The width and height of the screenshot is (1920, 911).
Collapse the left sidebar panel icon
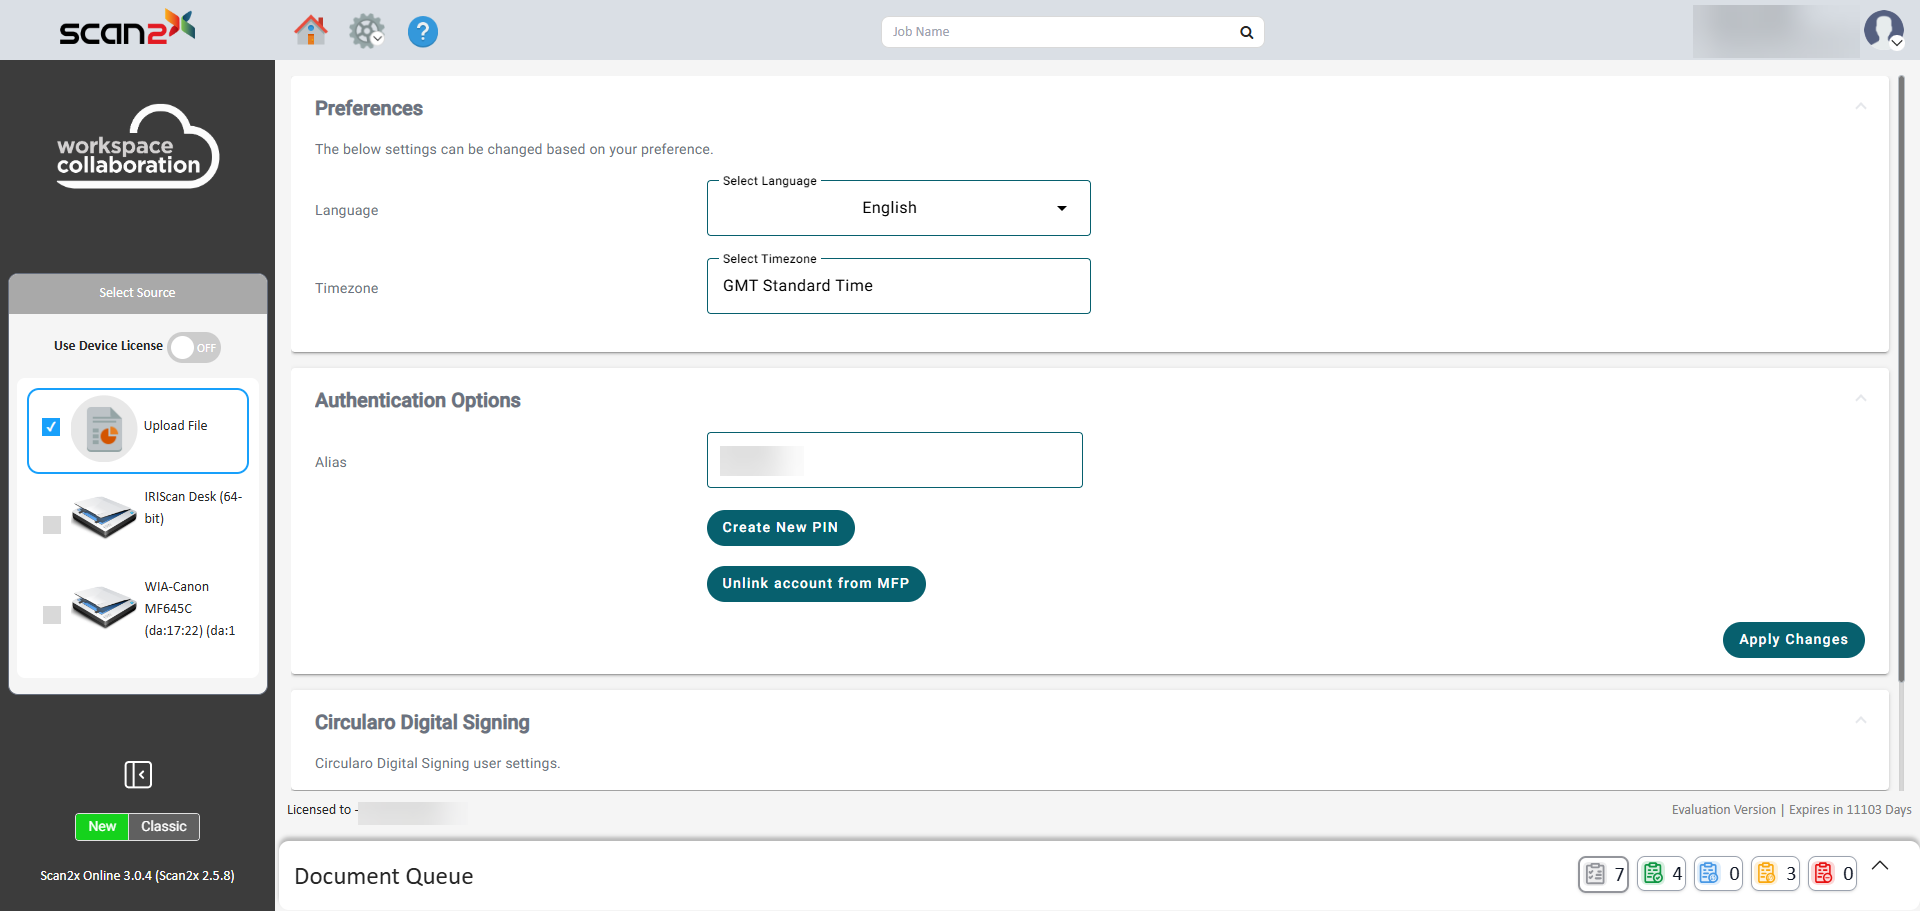point(138,774)
